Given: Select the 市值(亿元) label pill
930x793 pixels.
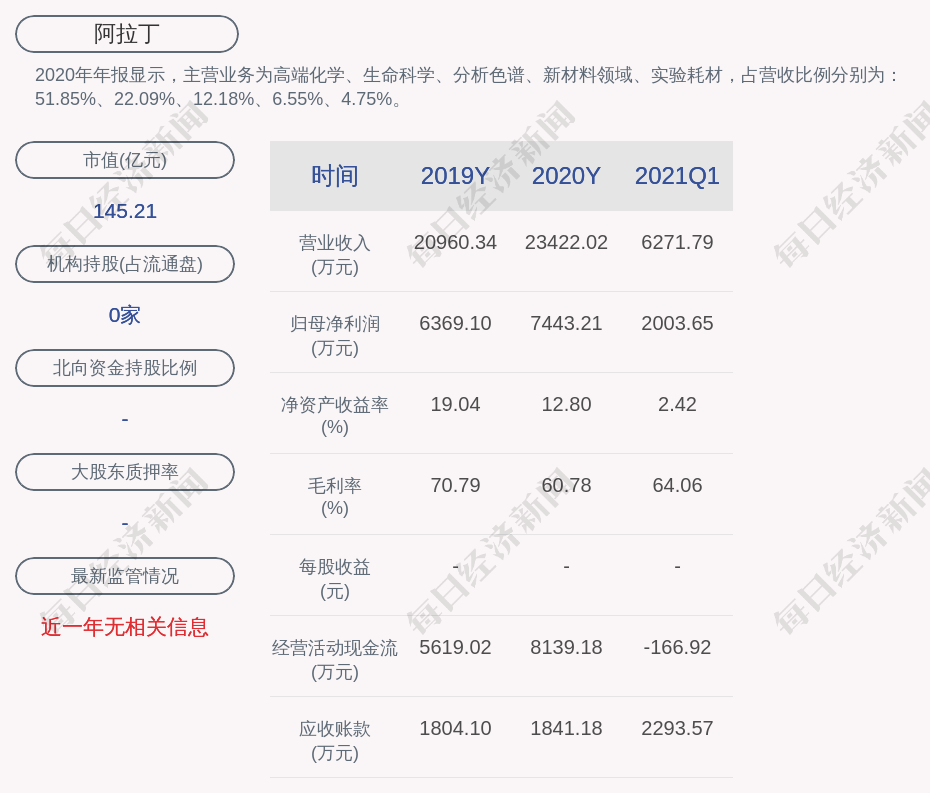Looking at the screenshot, I should click(x=125, y=160).
